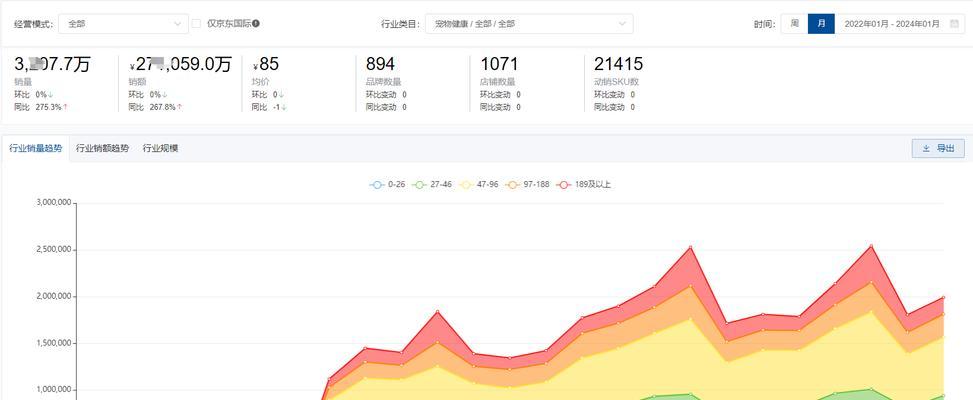Toggle the 97-188 legend series
The width and height of the screenshot is (973, 400).
pyautogui.click(x=527, y=184)
